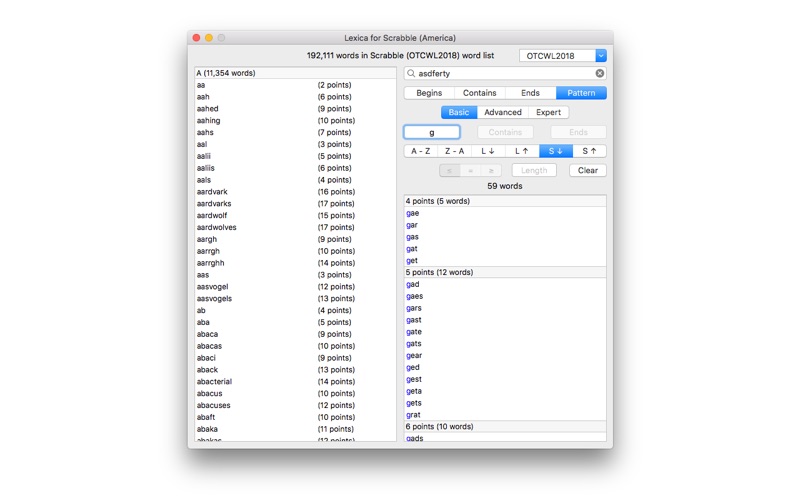Viewport: 800px width, 500px height.
Task: Select the equals length operator
Action: (x=470, y=170)
